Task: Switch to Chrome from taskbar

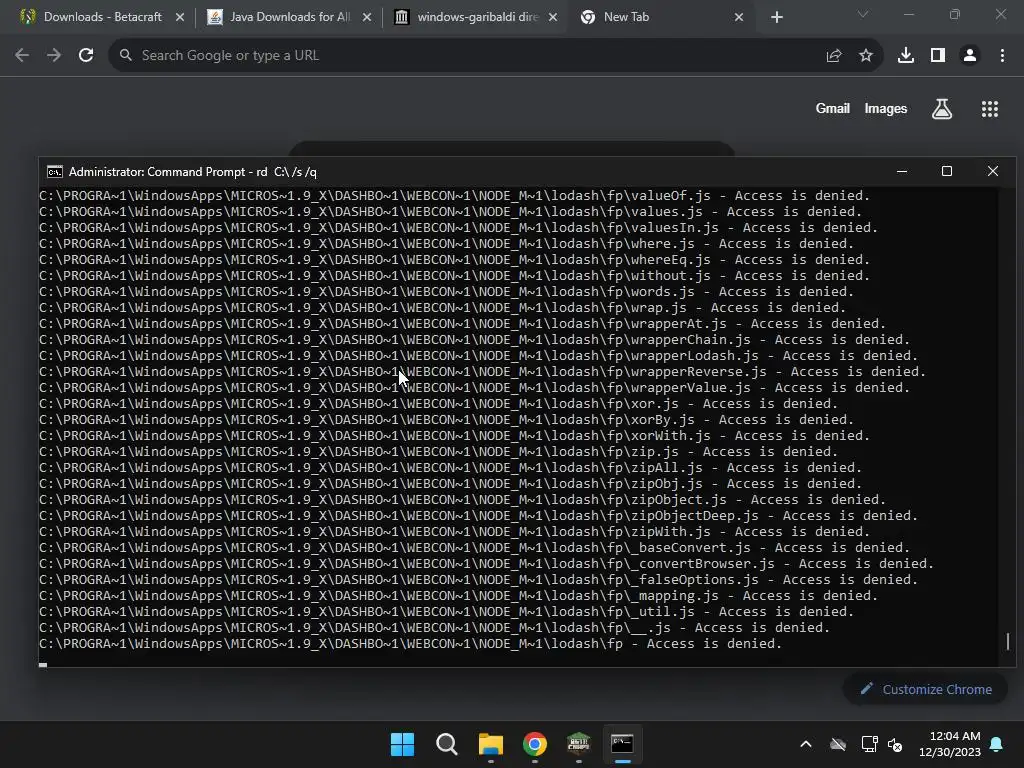Action: click(x=535, y=744)
